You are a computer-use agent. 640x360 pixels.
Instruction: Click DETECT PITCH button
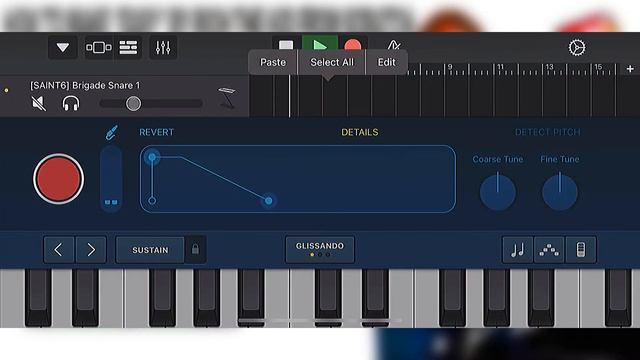pyautogui.click(x=547, y=132)
